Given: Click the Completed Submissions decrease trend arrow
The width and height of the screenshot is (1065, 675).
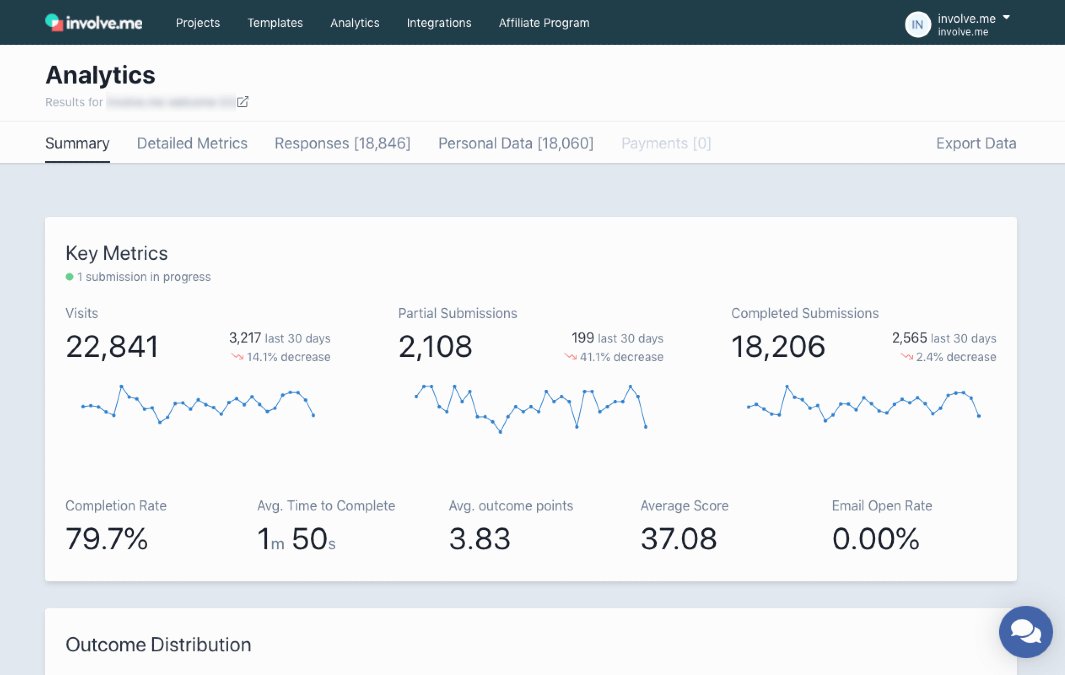Looking at the screenshot, I should click(x=906, y=357).
